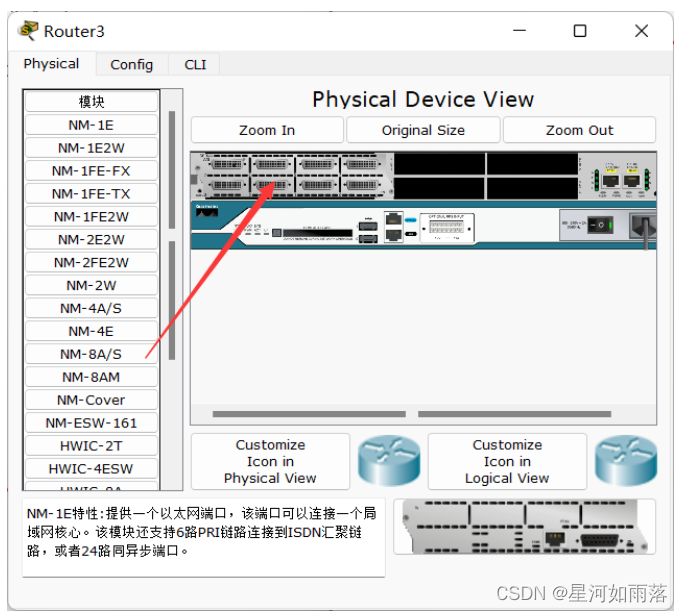This screenshot has width=683, height=613.
Task: Click the Router3 window title icon
Action: 28,31
